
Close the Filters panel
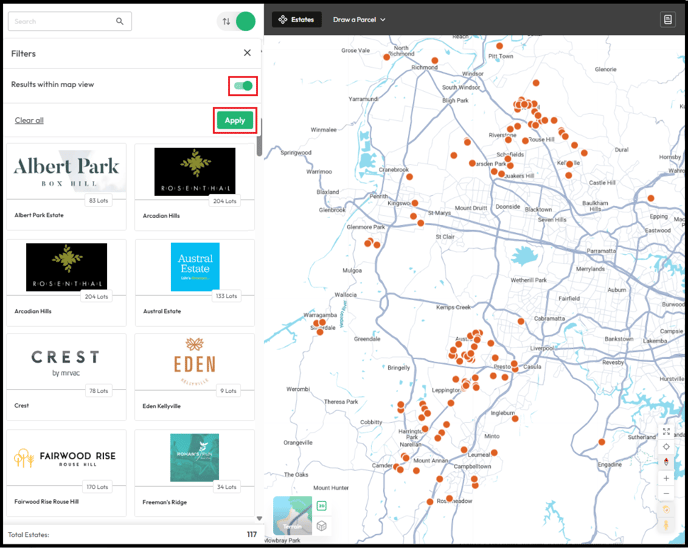click(247, 53)
